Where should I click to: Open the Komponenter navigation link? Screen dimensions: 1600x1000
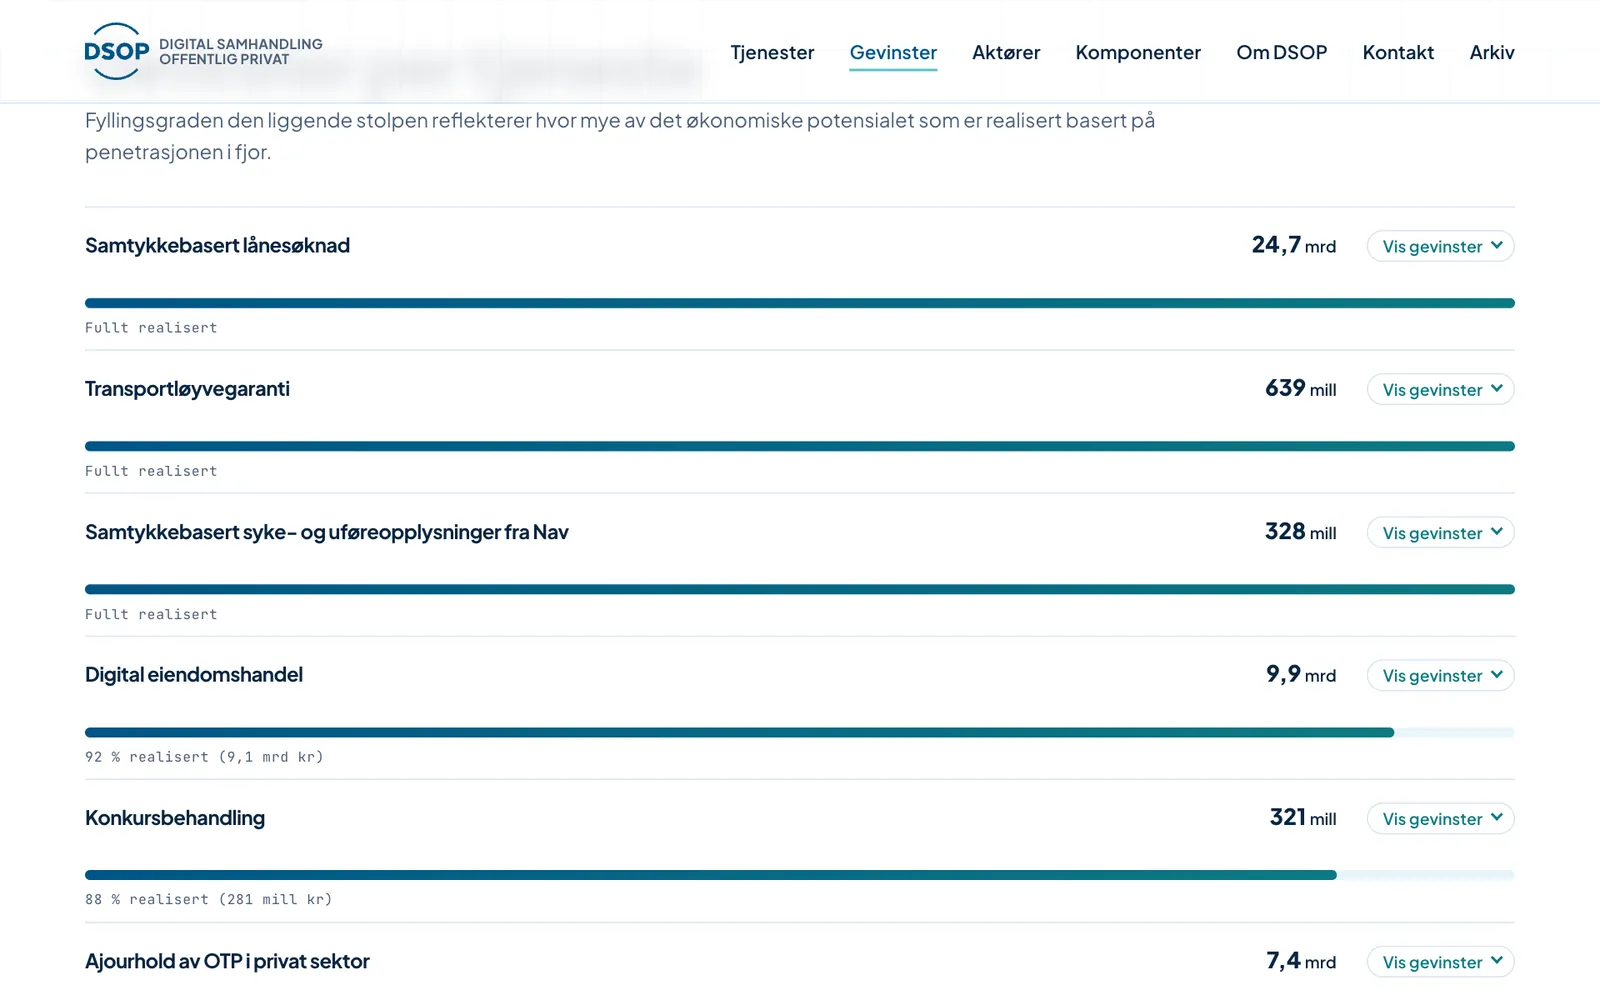pos(1138,52)
